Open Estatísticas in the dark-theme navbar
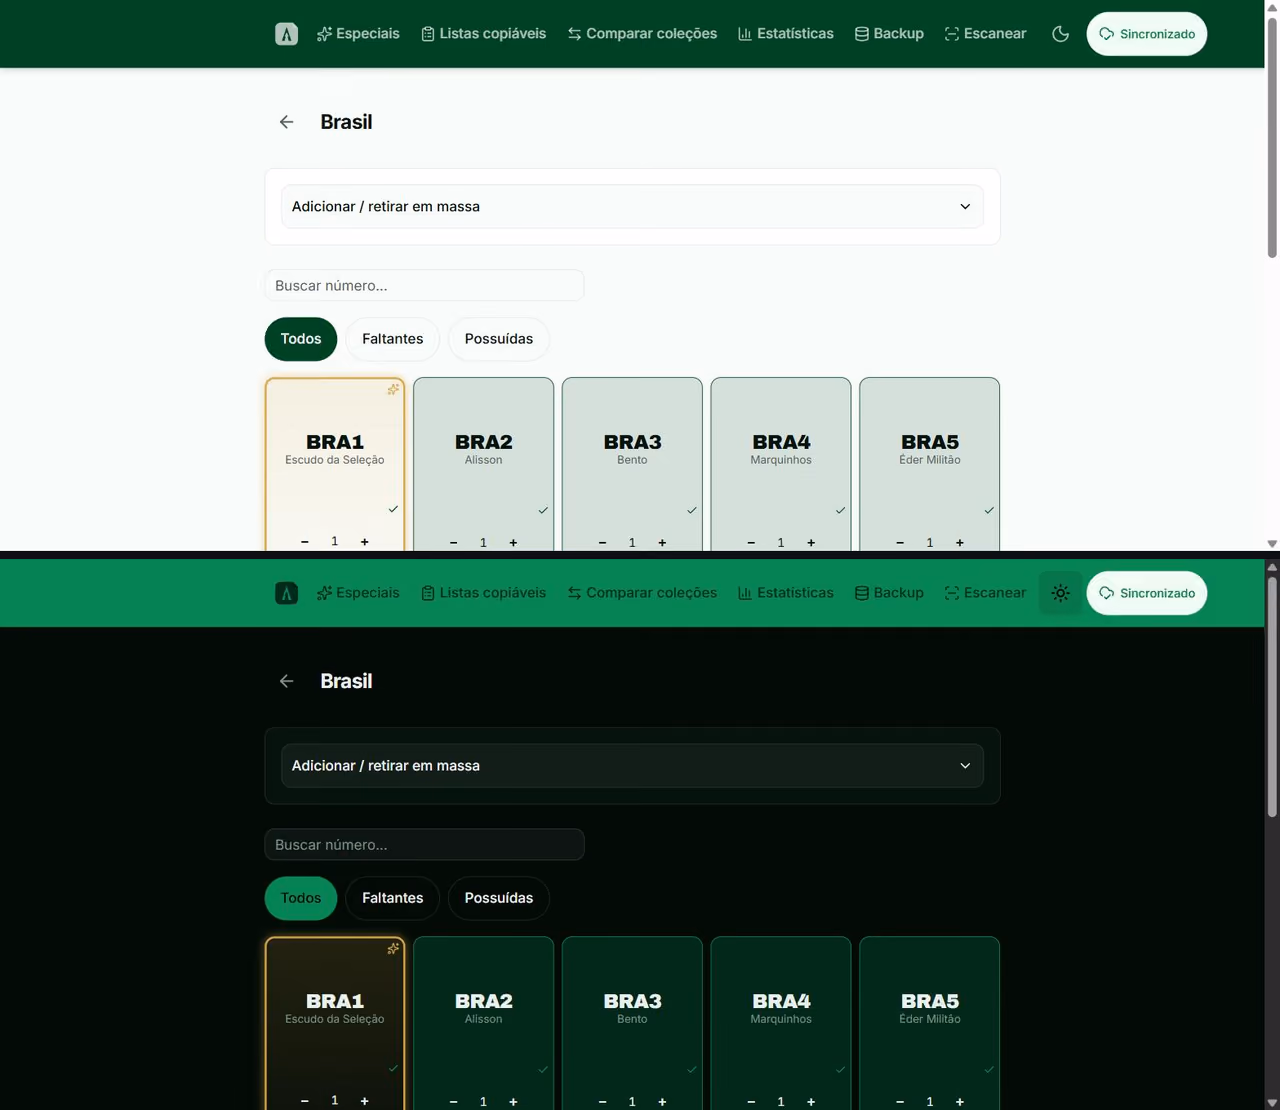 coord(786,593)
